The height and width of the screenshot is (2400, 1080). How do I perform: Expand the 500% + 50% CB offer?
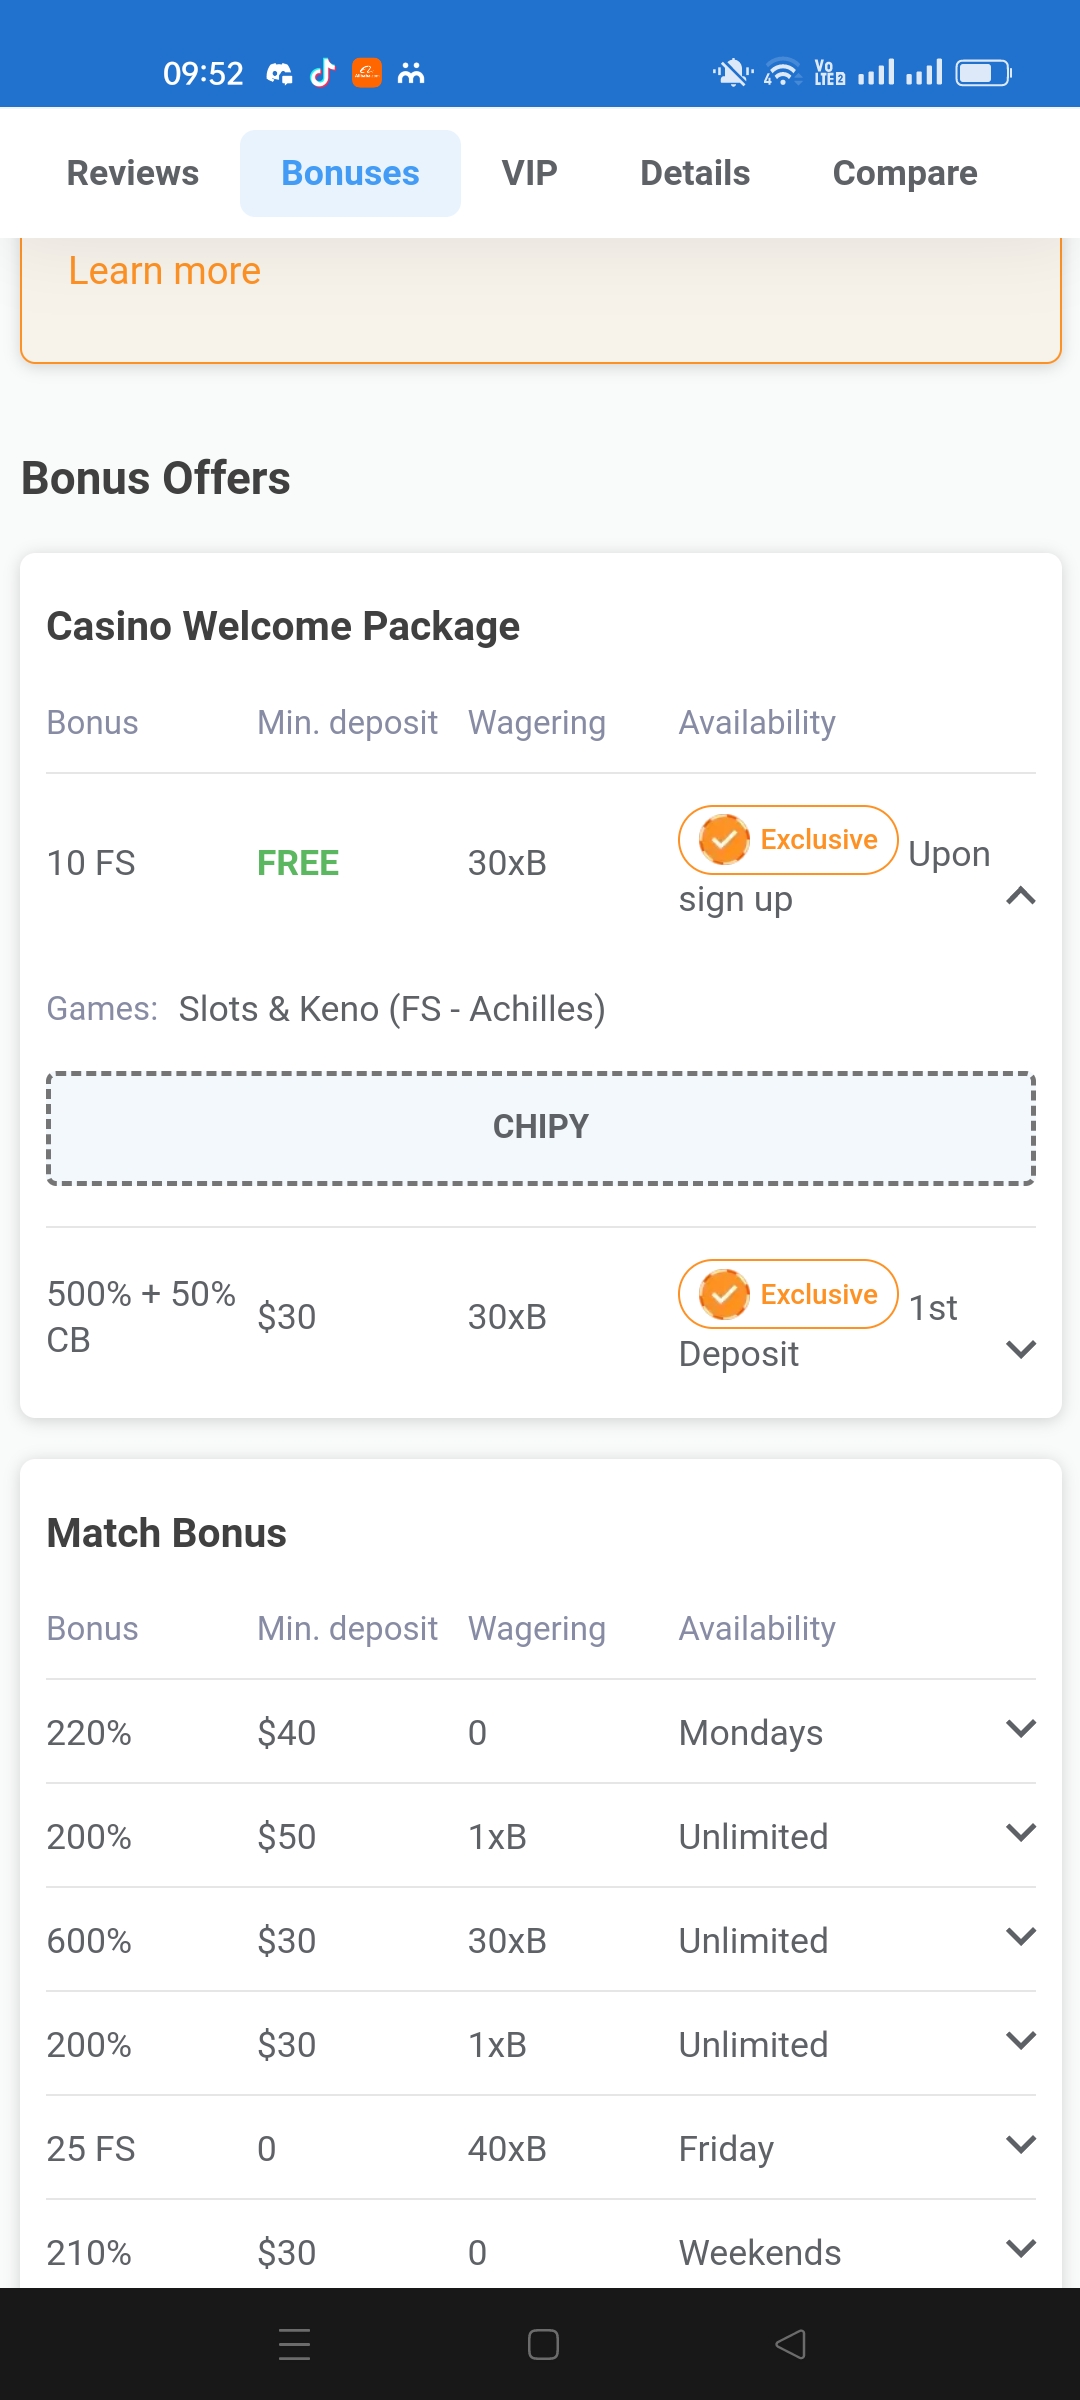pyautogui.click(x=1020, y=1350)
